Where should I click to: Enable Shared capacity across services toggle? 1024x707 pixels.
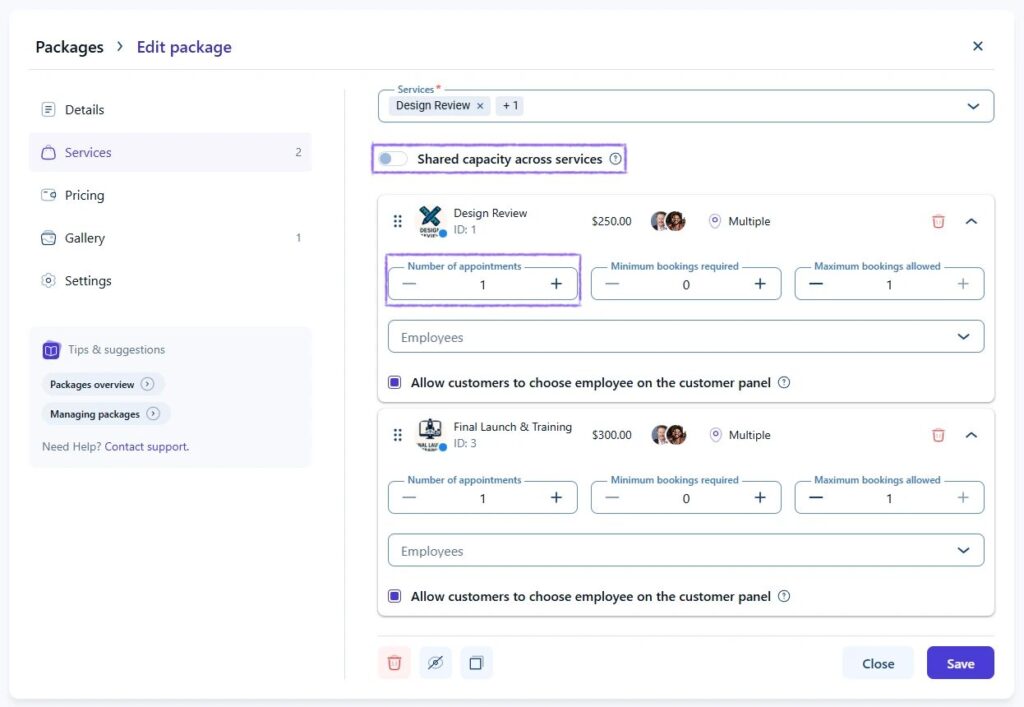392,159
